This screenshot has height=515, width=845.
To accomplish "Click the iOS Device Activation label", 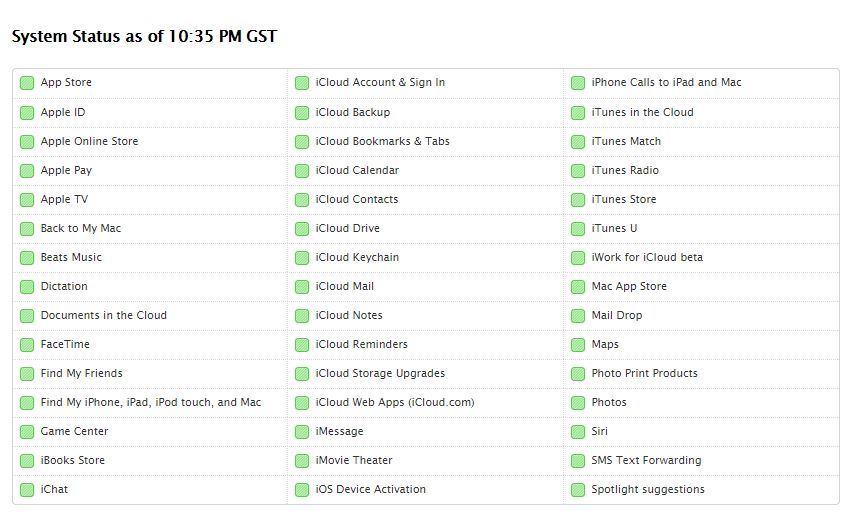I will pyautogui.click(x=371, y=489).
